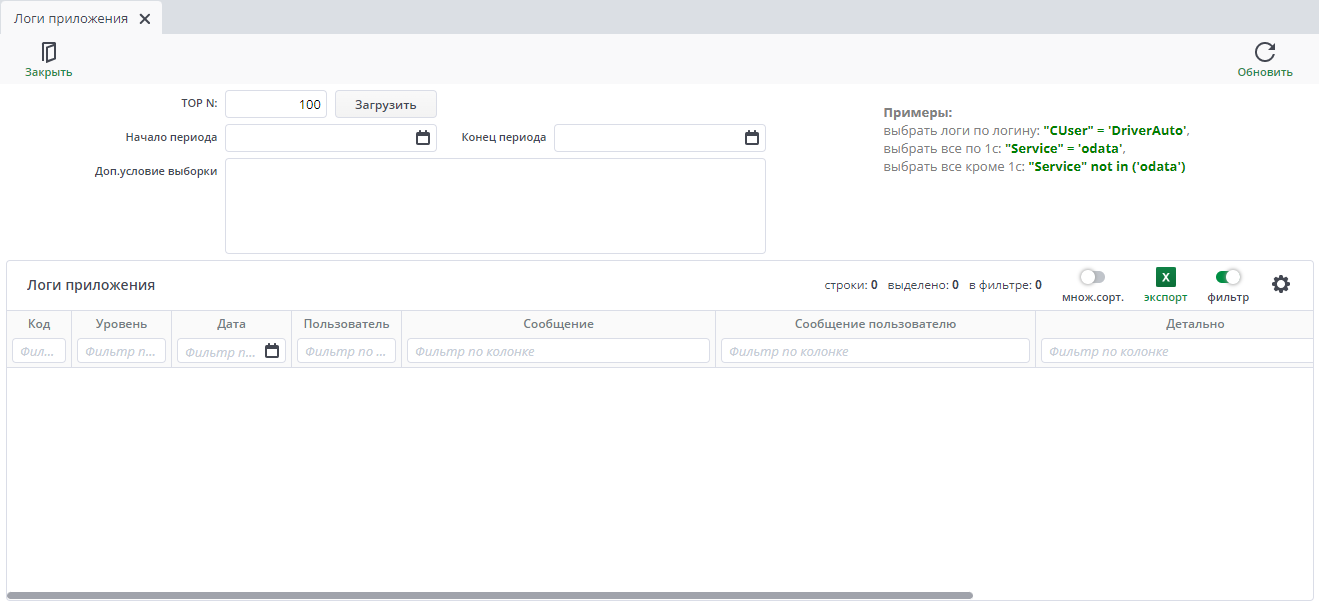
Task: Click the выделено: 0 counter
Action: pos(923,285)
